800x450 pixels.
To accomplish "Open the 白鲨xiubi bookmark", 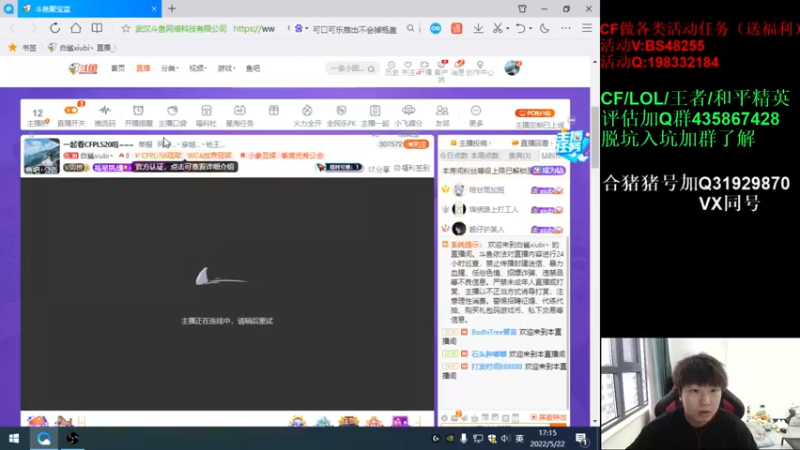I will 82,47.
